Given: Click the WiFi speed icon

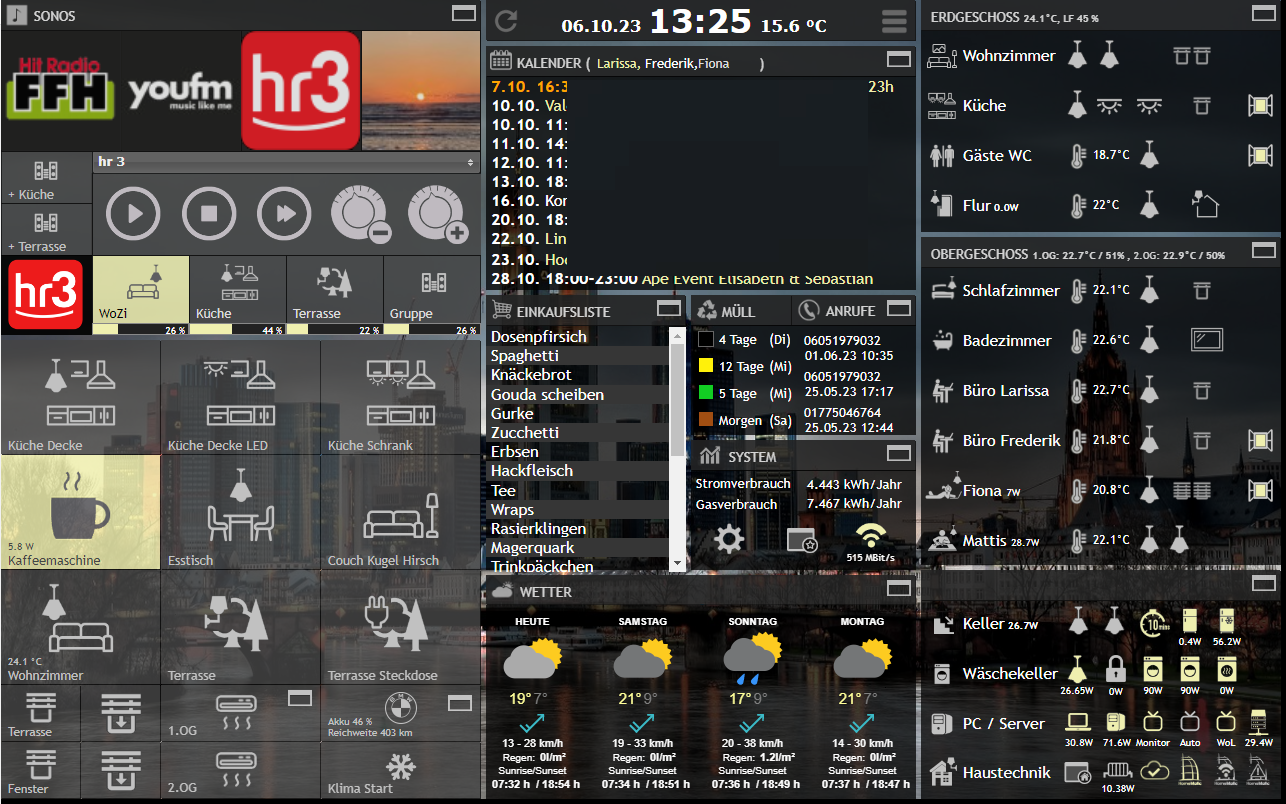Looking at the screenshot, I should 871,537.
